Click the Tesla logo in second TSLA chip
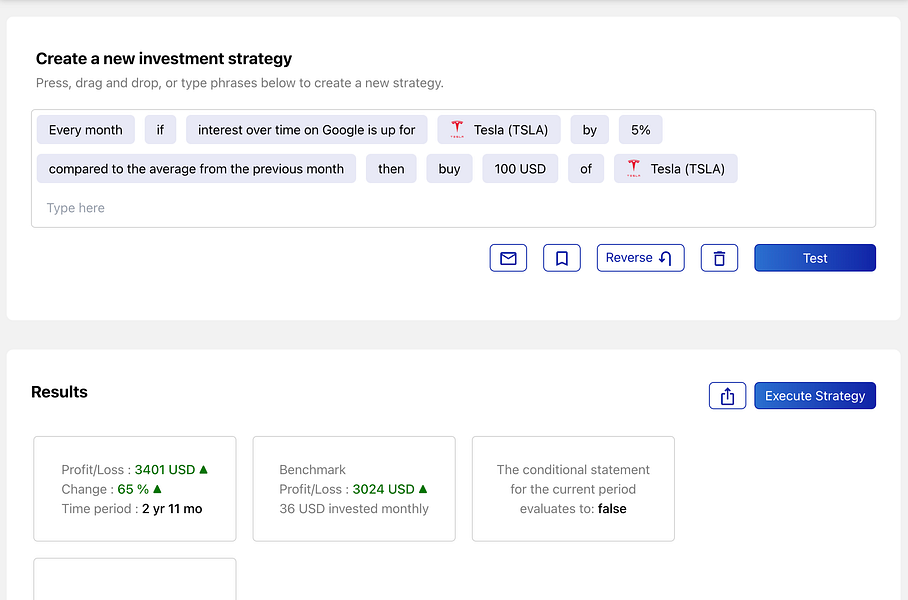 coord(634,169)
